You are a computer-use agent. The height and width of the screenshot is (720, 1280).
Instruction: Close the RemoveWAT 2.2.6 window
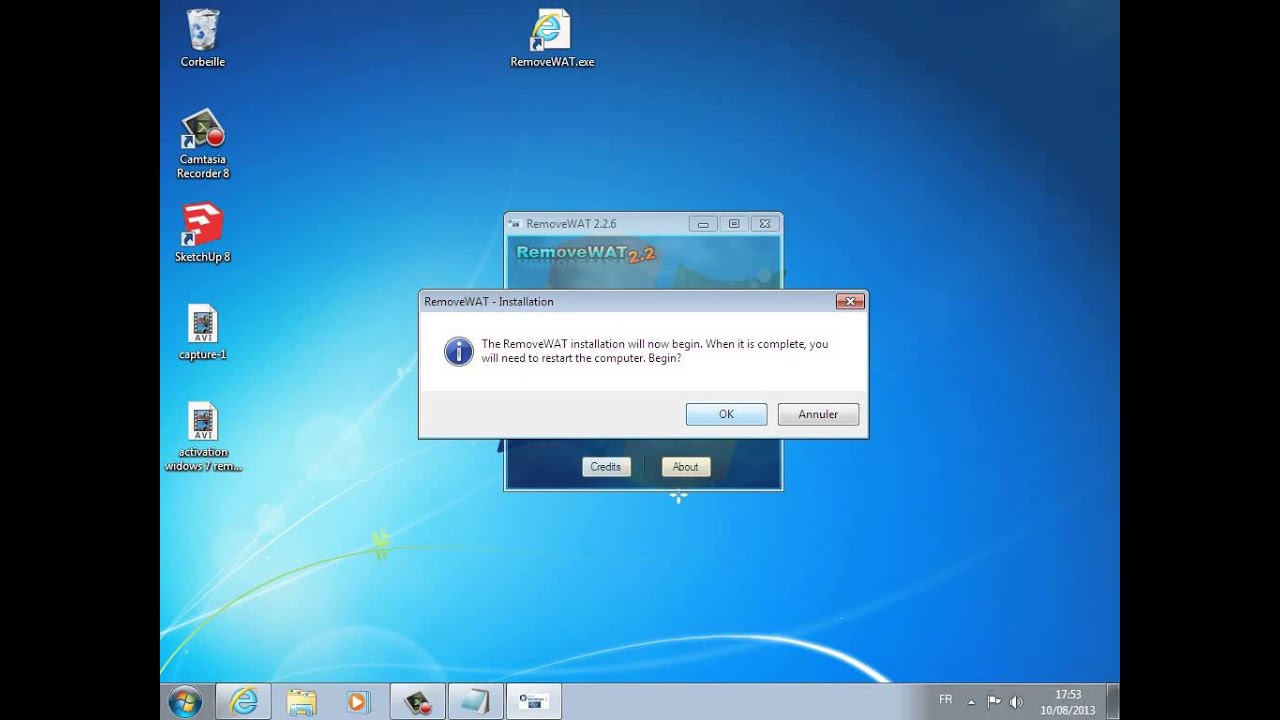[764, 224]
